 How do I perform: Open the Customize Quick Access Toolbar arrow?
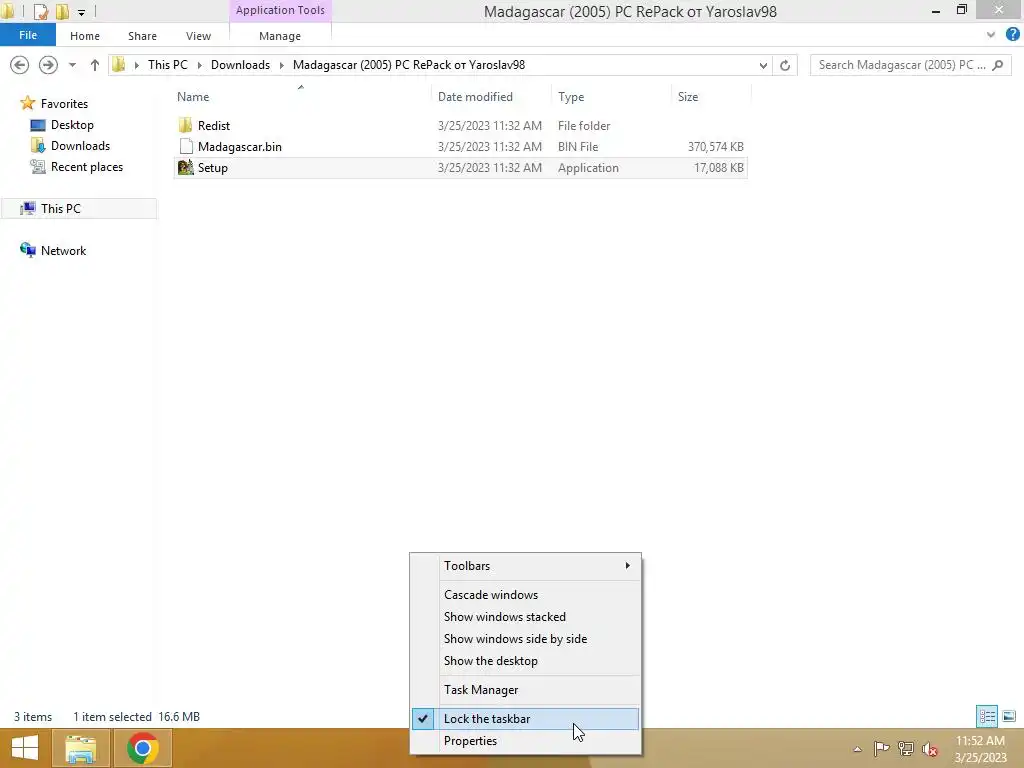(81, 12)
